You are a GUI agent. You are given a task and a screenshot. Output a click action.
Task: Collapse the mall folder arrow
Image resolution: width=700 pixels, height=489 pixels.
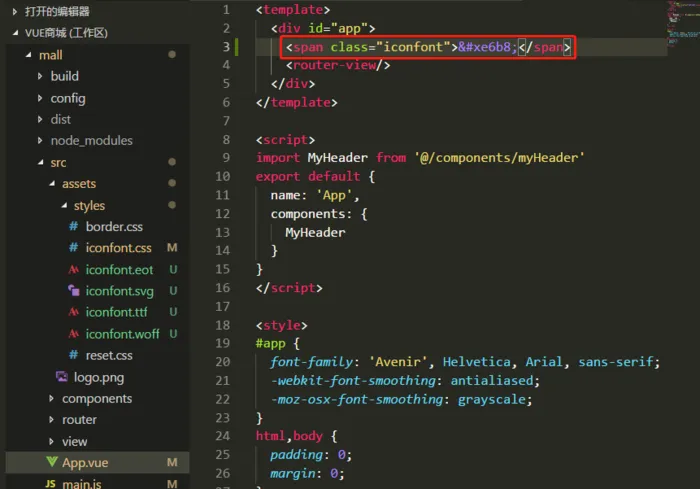[x=29, y=55]
